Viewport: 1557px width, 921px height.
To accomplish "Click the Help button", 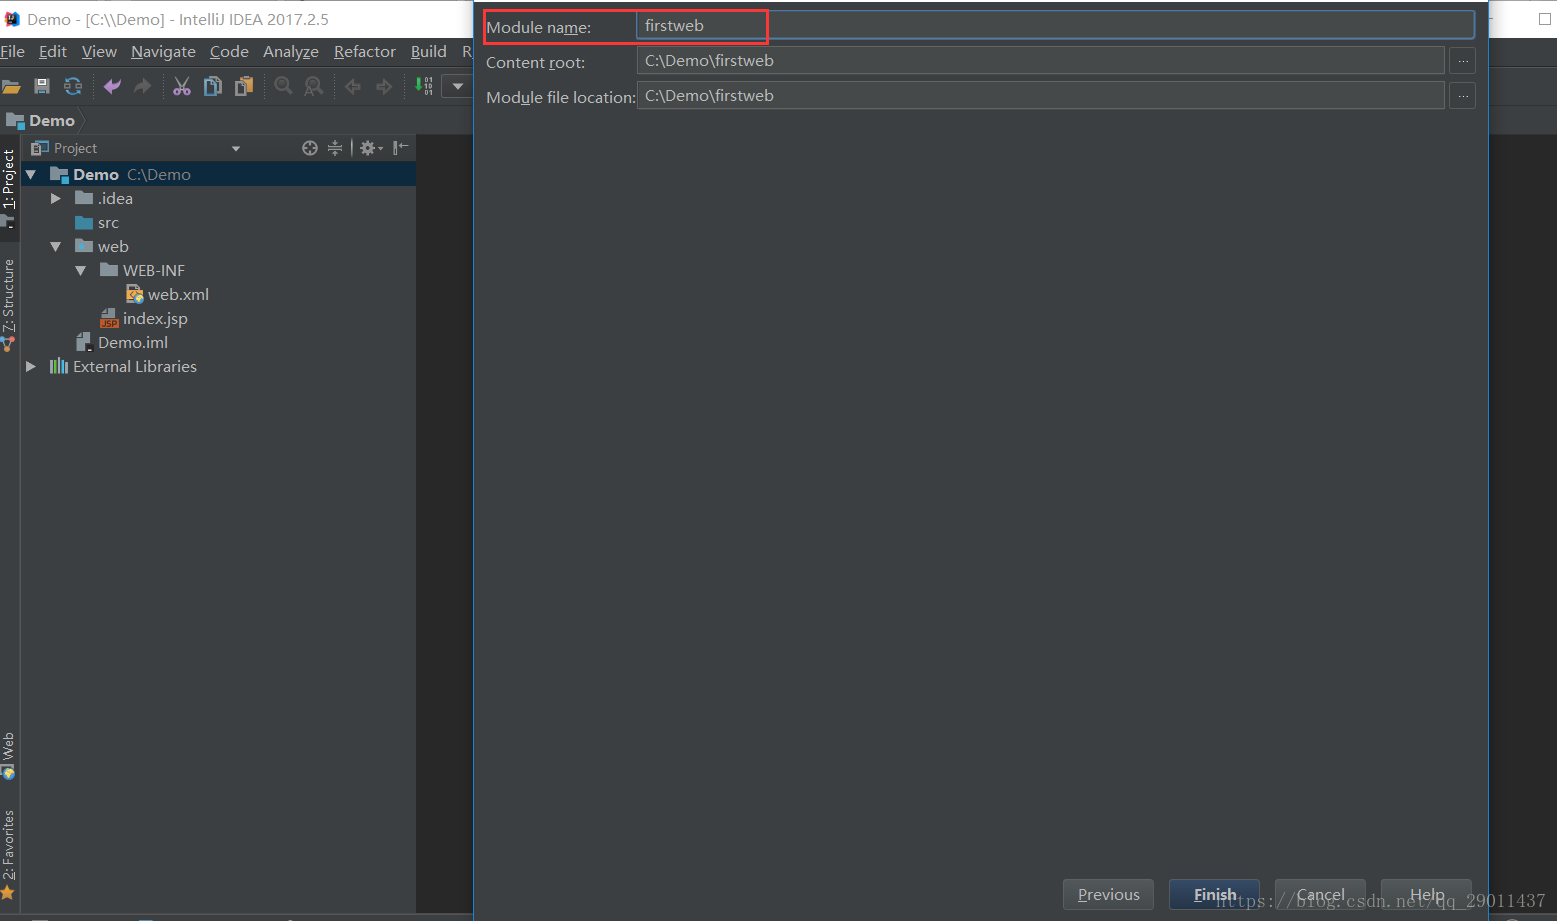I will click(x=1426, y=894).
